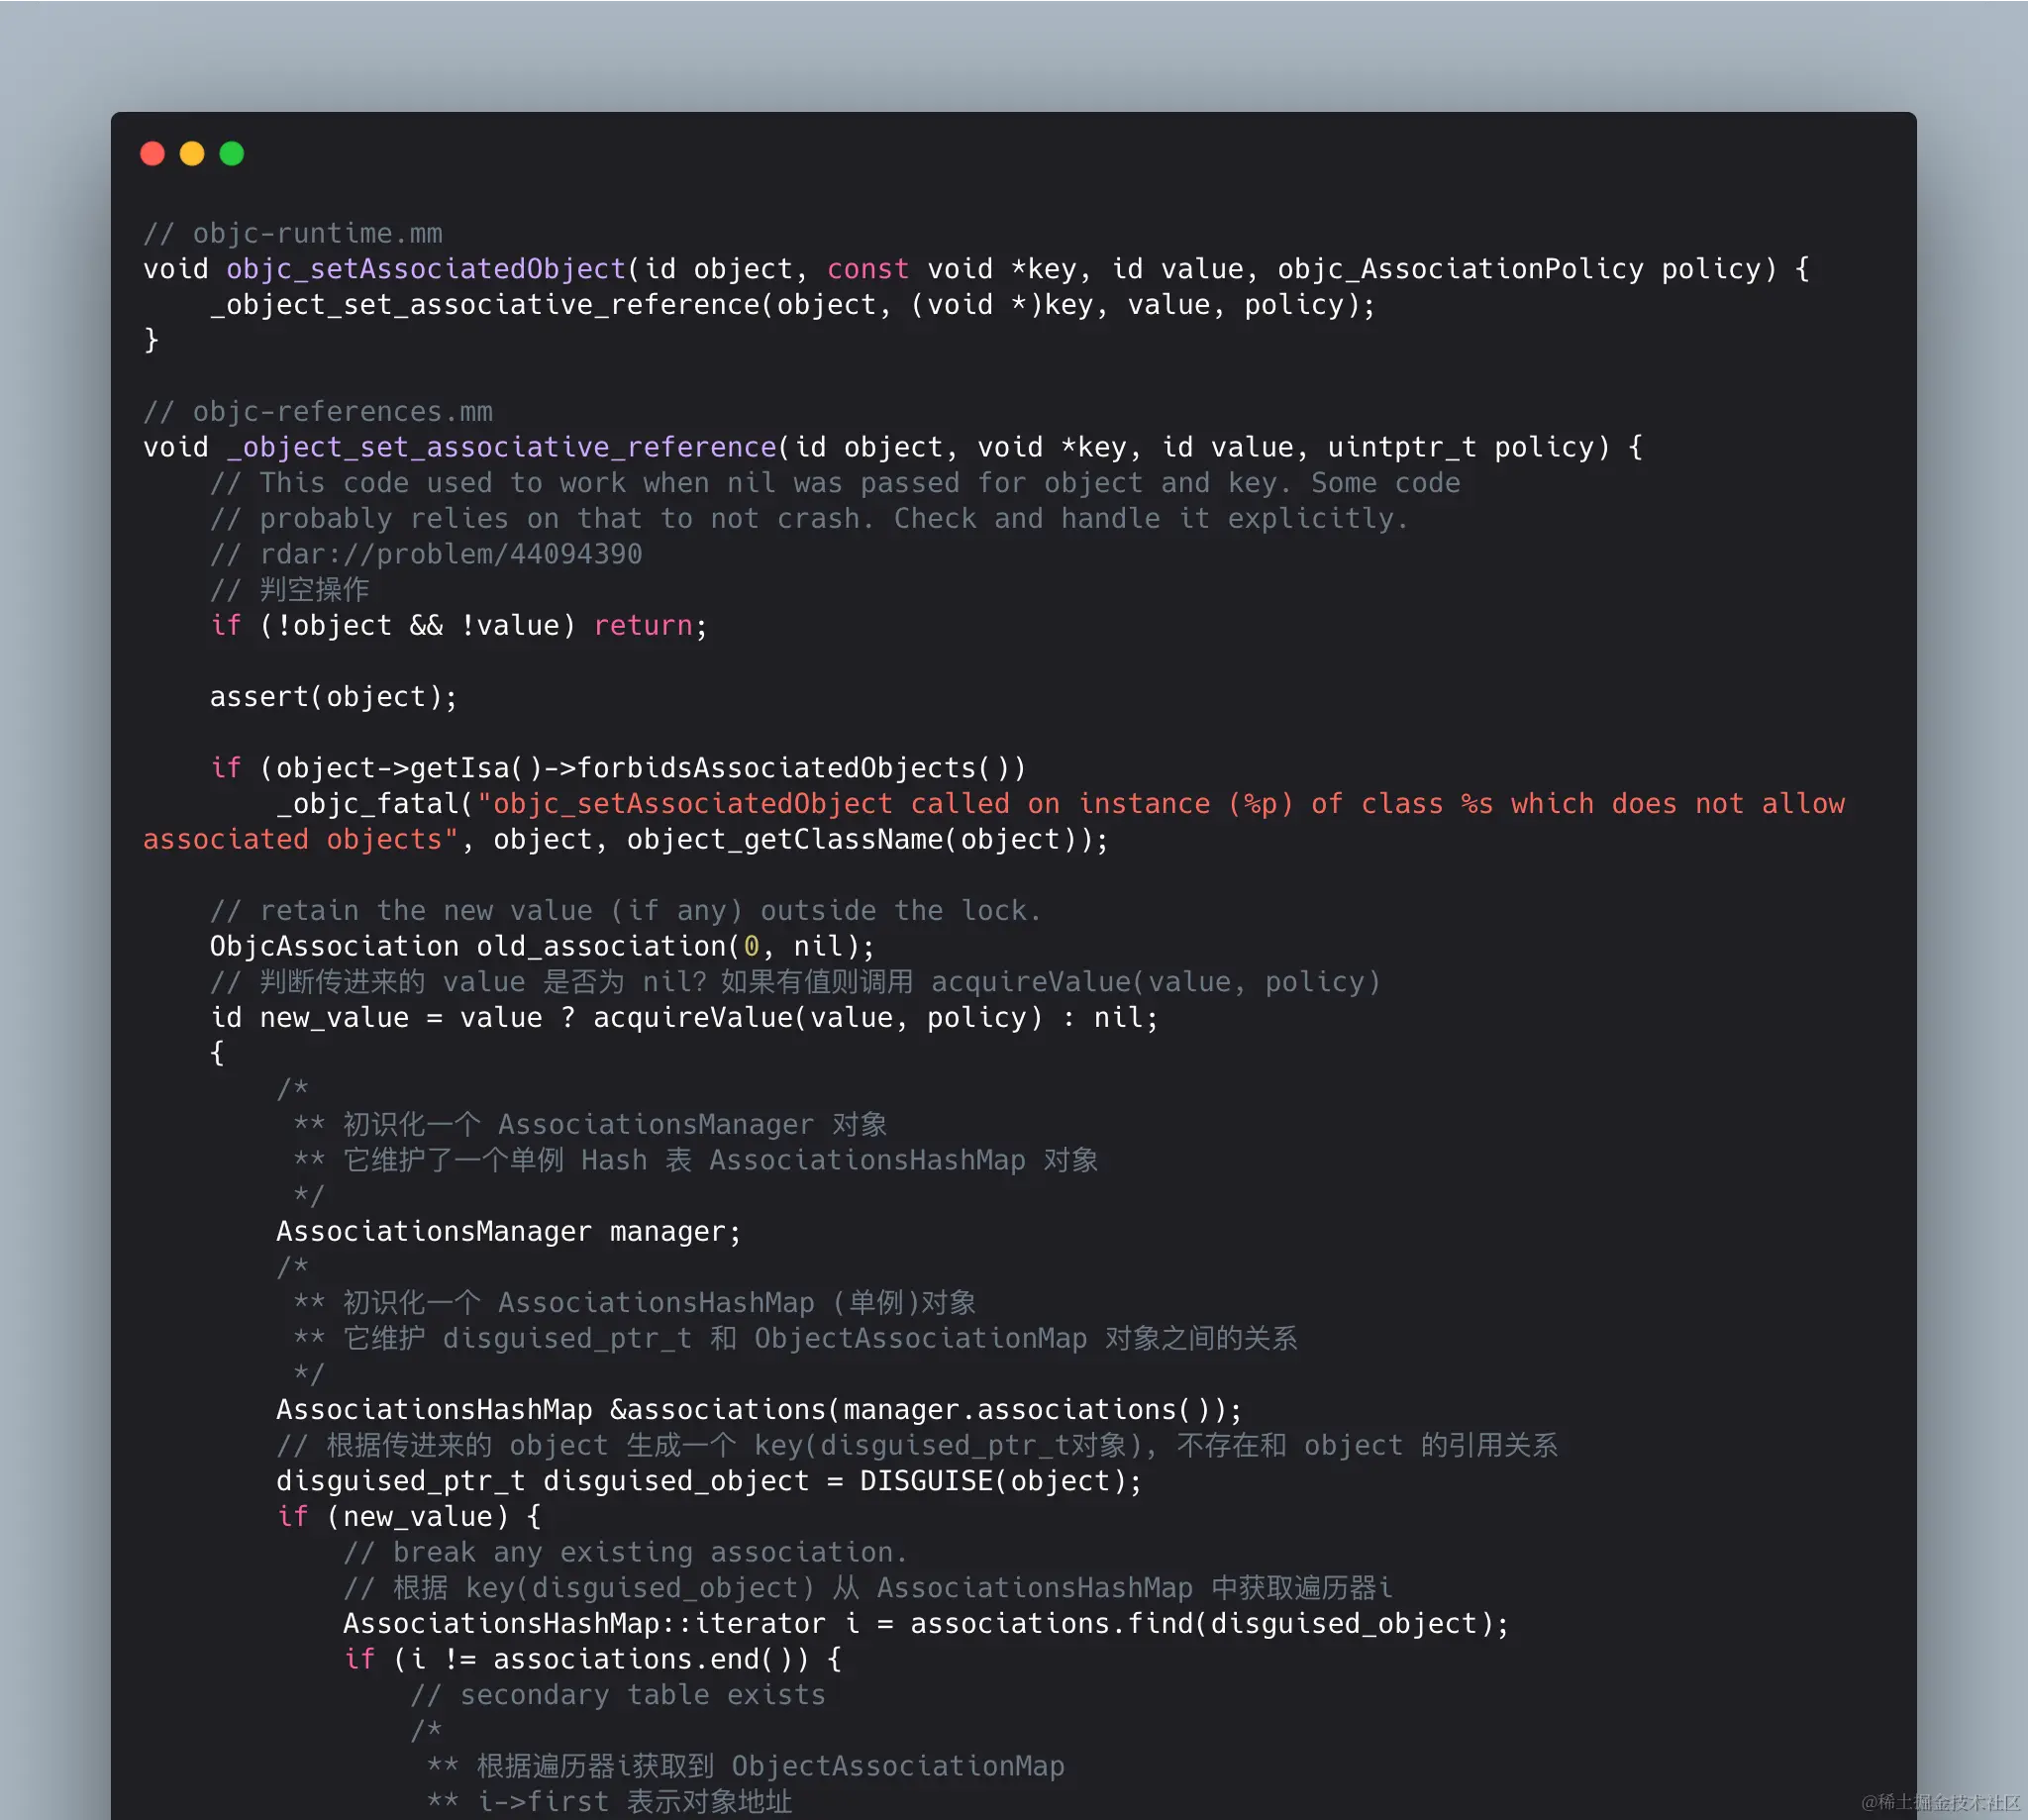Click the // objc-references.mm comment line
The height and width of the screenshot is (1820, 2028).
pyautogui.click(x=317, y=411)
